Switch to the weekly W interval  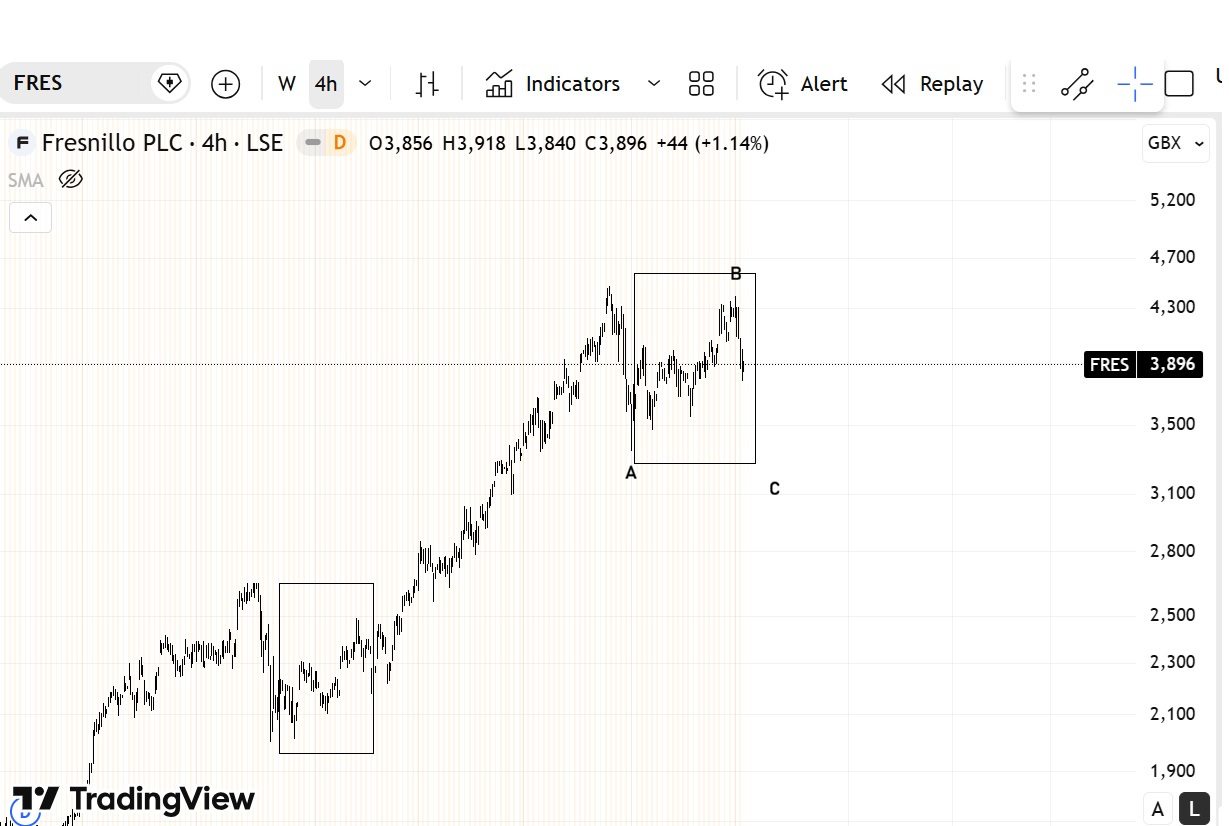(x=287, y=84)
